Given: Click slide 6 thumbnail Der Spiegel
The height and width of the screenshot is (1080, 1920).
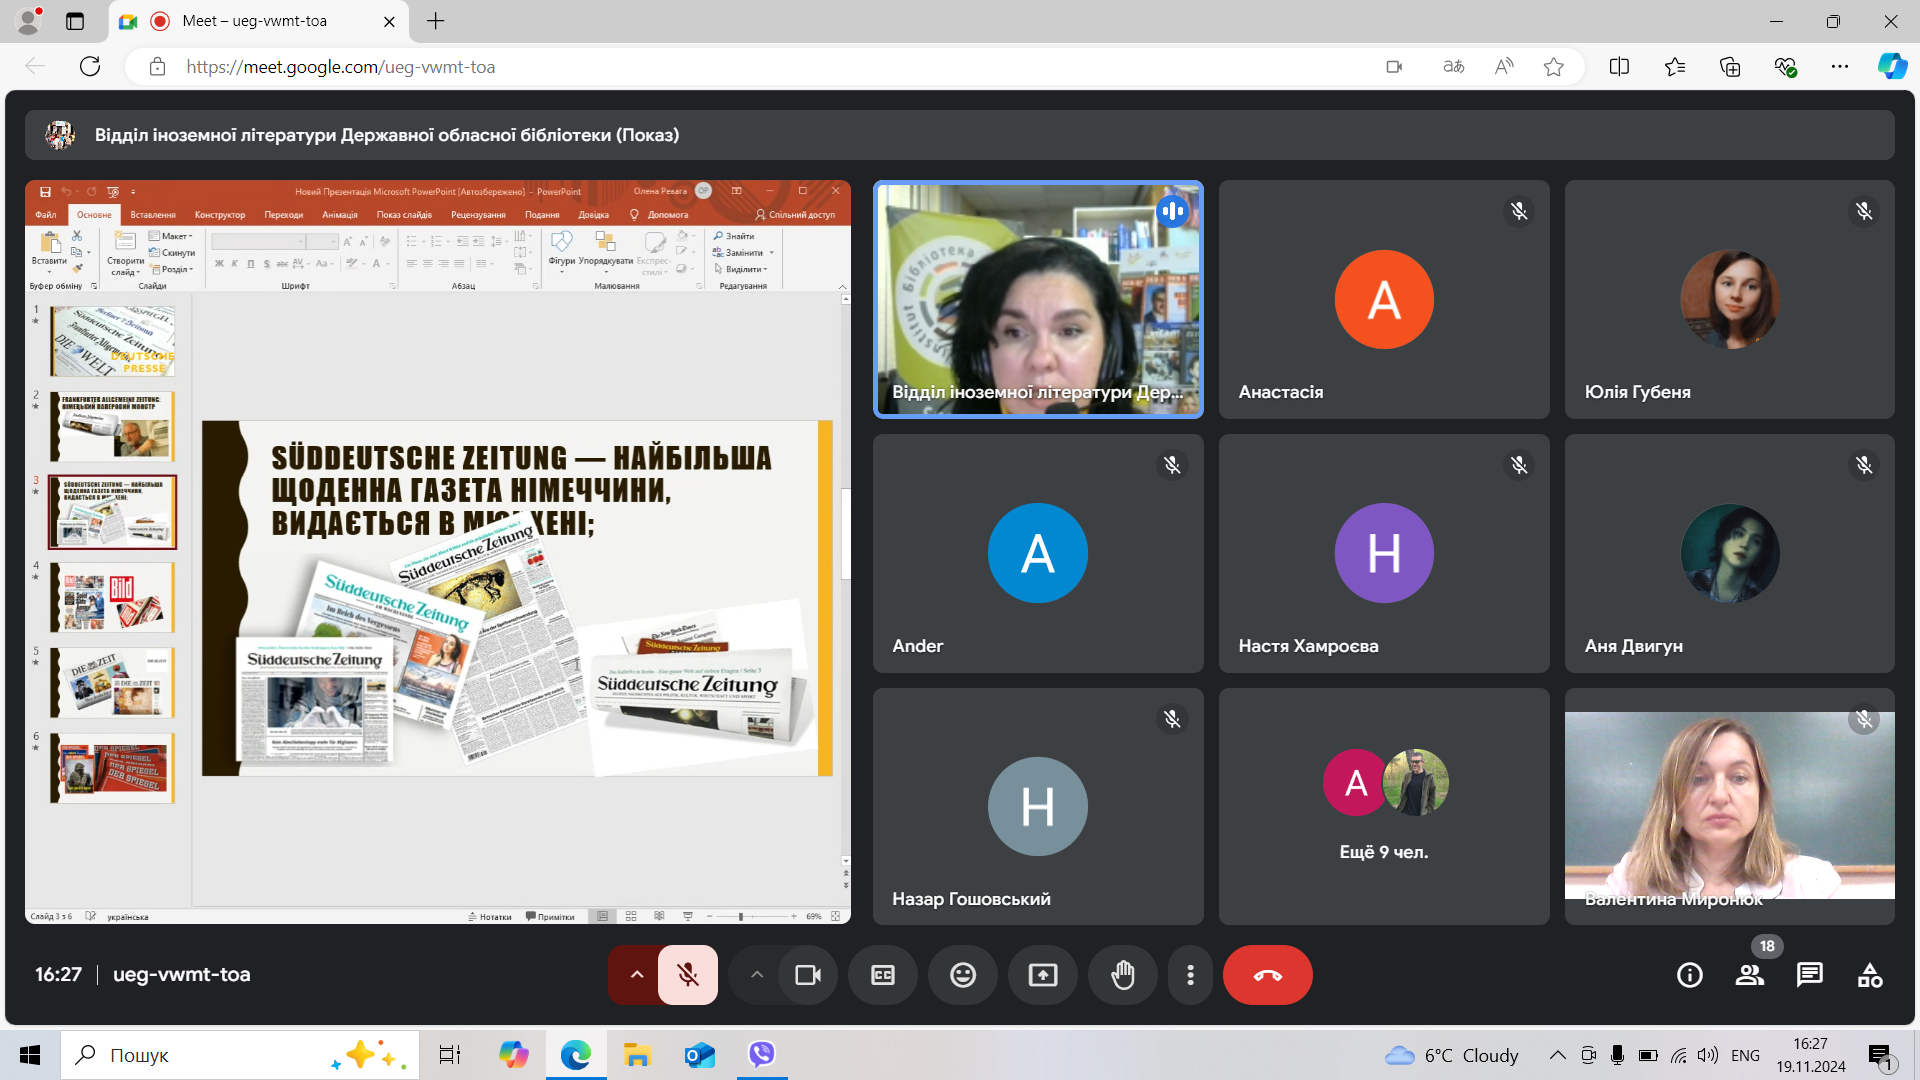Looking at the screenshot, I should click(x=112, y=768).
